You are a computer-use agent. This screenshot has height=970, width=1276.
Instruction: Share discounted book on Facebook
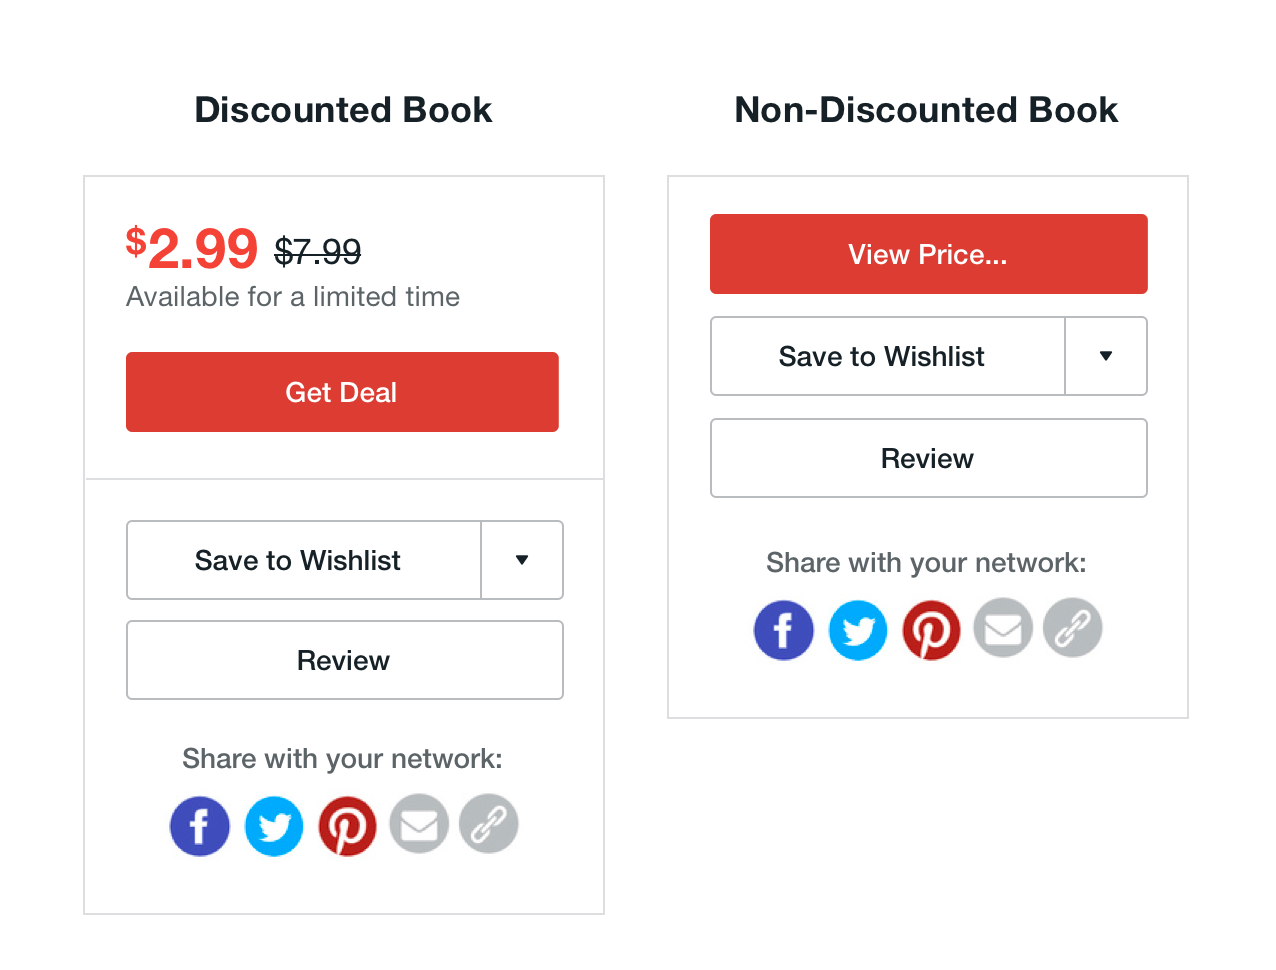coord(199,826)
